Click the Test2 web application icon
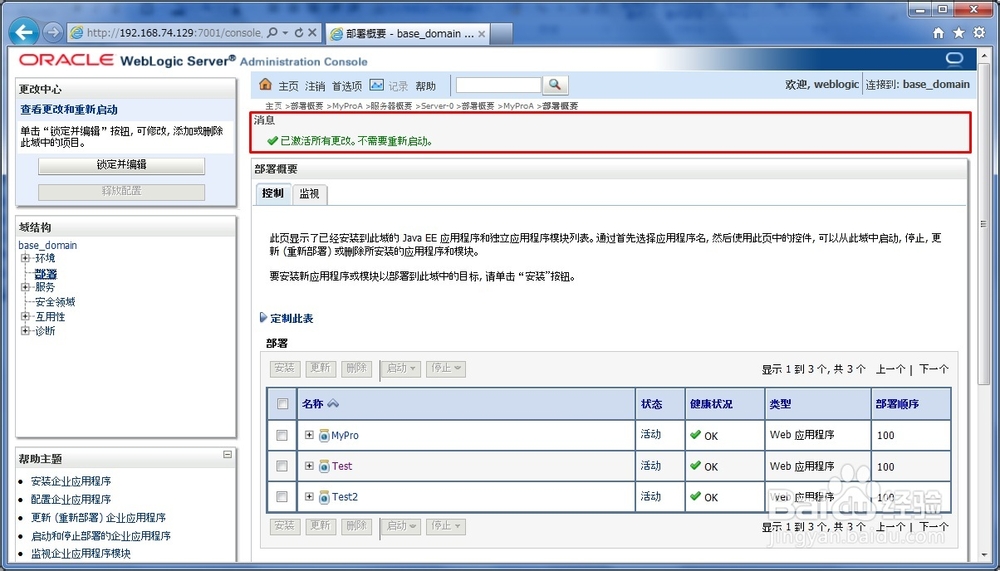1000x571 pixels. [324, 497]
